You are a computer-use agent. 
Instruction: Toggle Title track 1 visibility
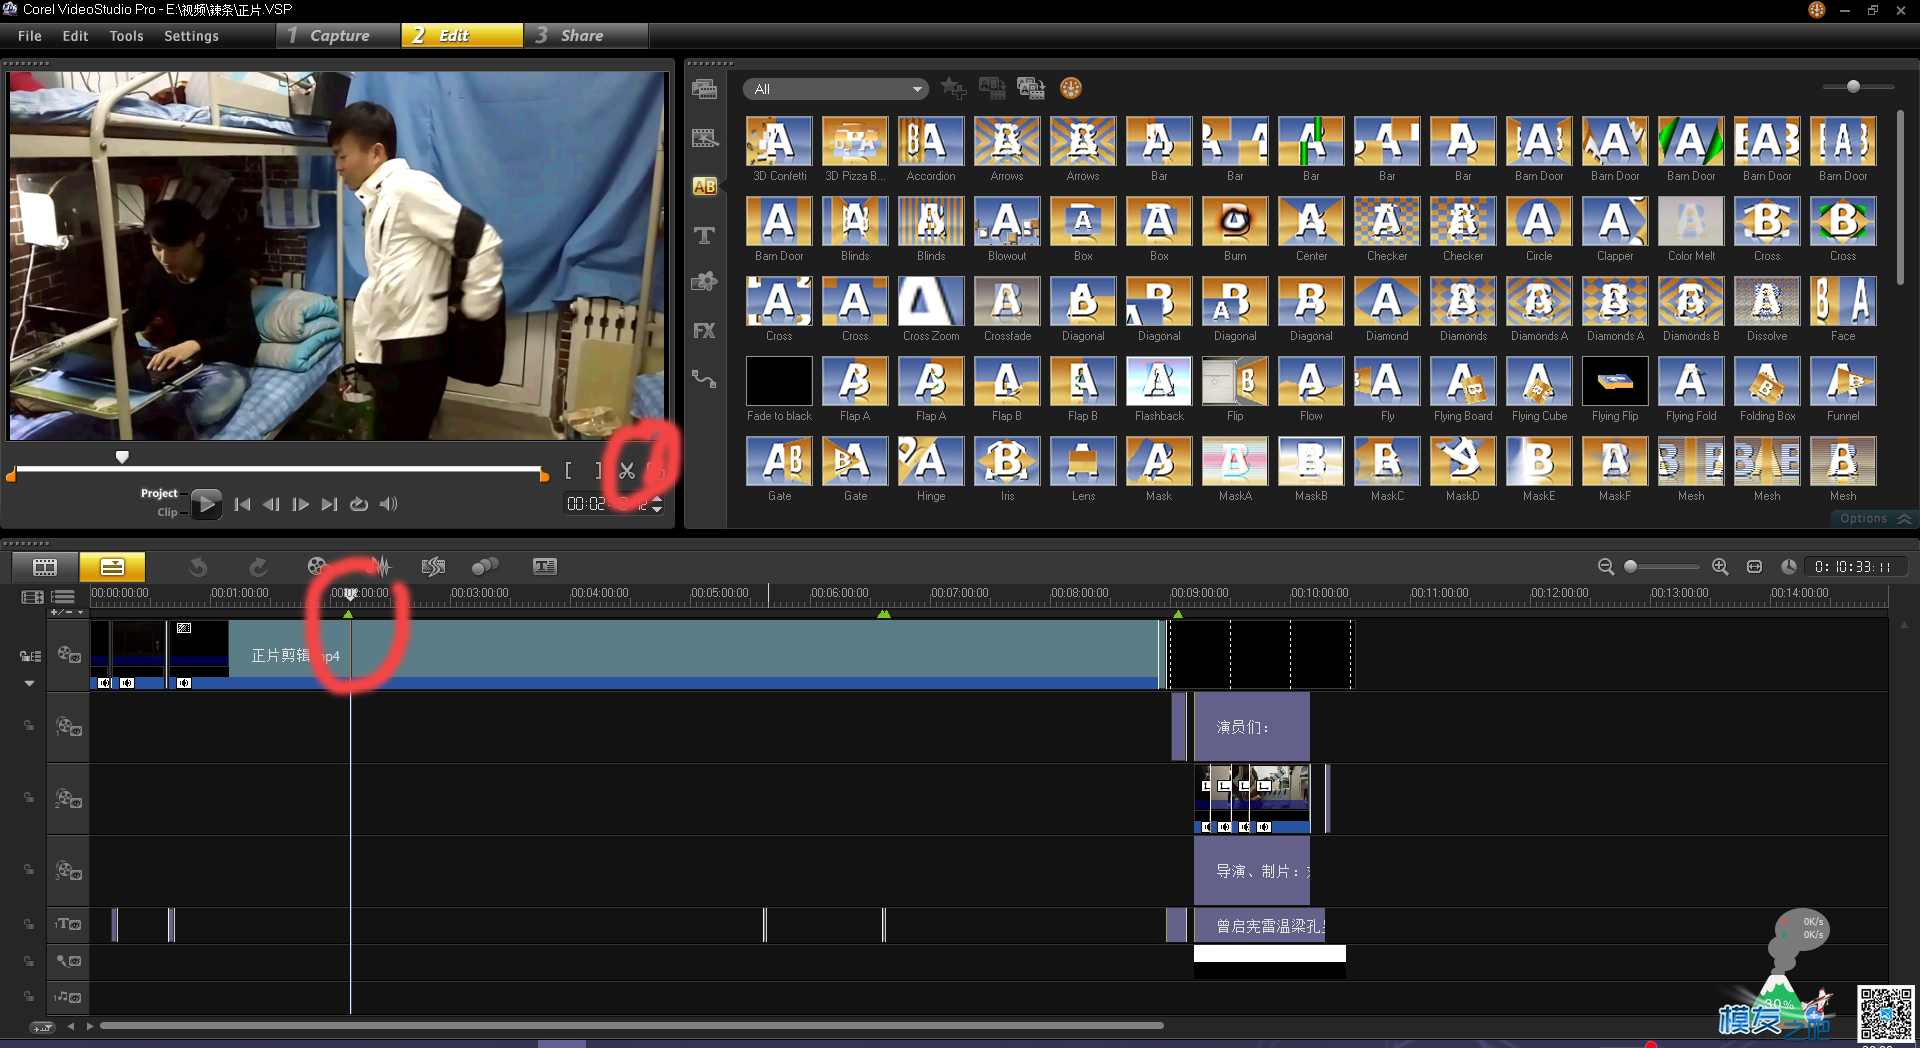(x=69, y=924)
